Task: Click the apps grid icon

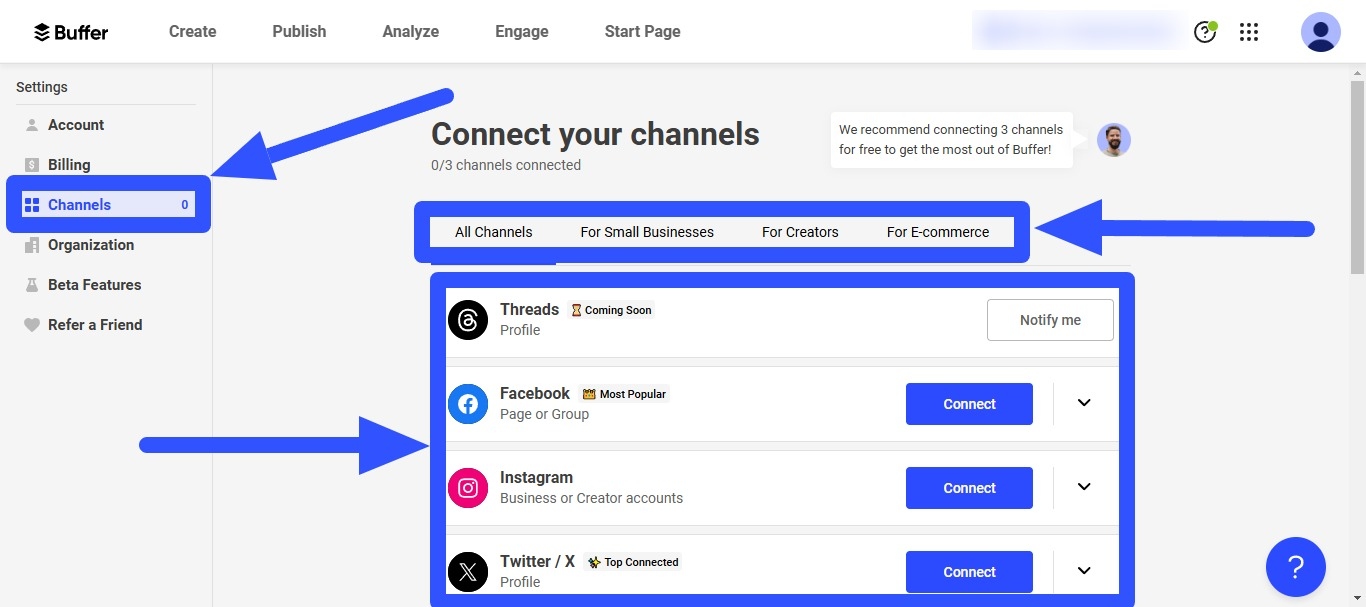Action: 1248,31
